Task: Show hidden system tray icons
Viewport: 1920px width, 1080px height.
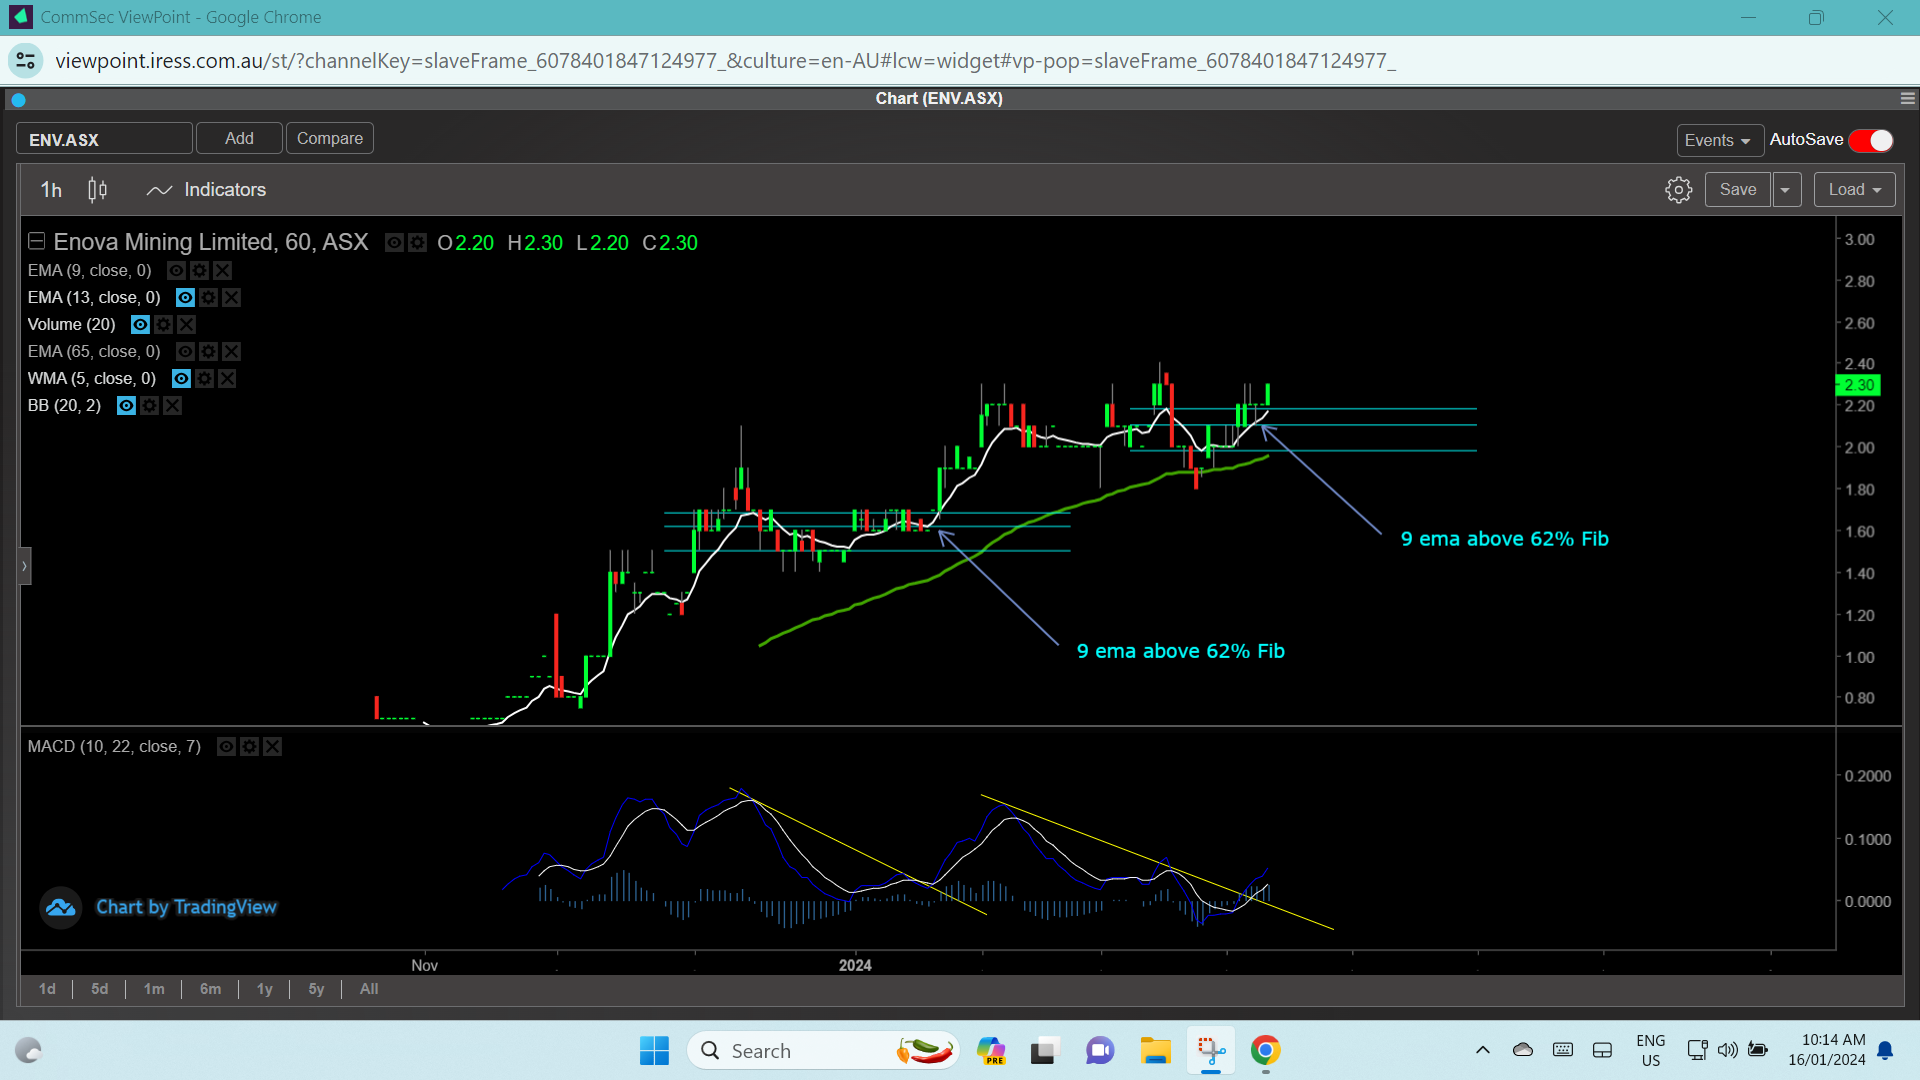Action: pos(1483,1050)
